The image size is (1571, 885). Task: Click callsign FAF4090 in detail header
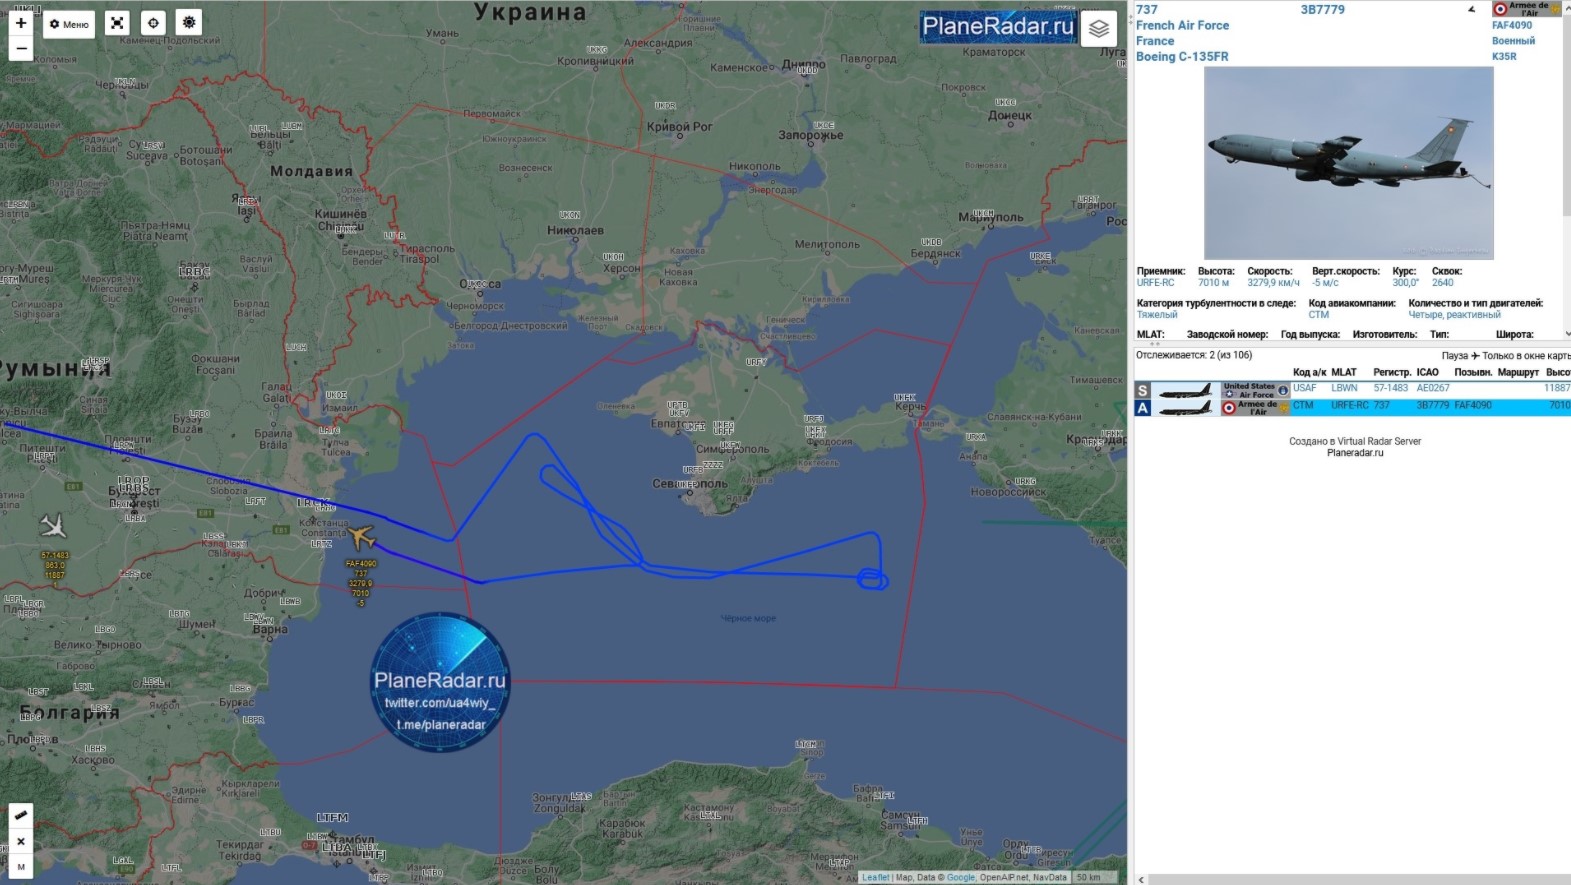[x=1512, y=25]
